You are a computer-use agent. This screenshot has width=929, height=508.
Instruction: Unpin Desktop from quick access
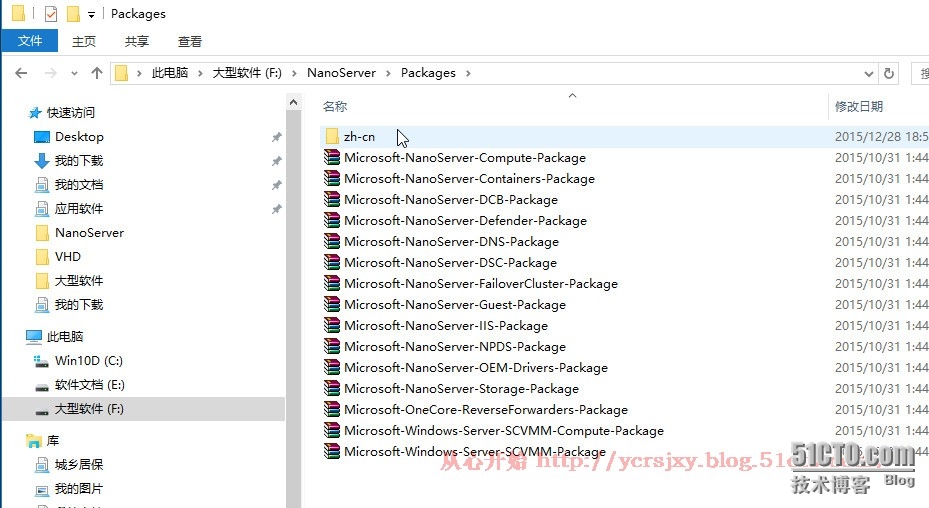coord(277,137)
